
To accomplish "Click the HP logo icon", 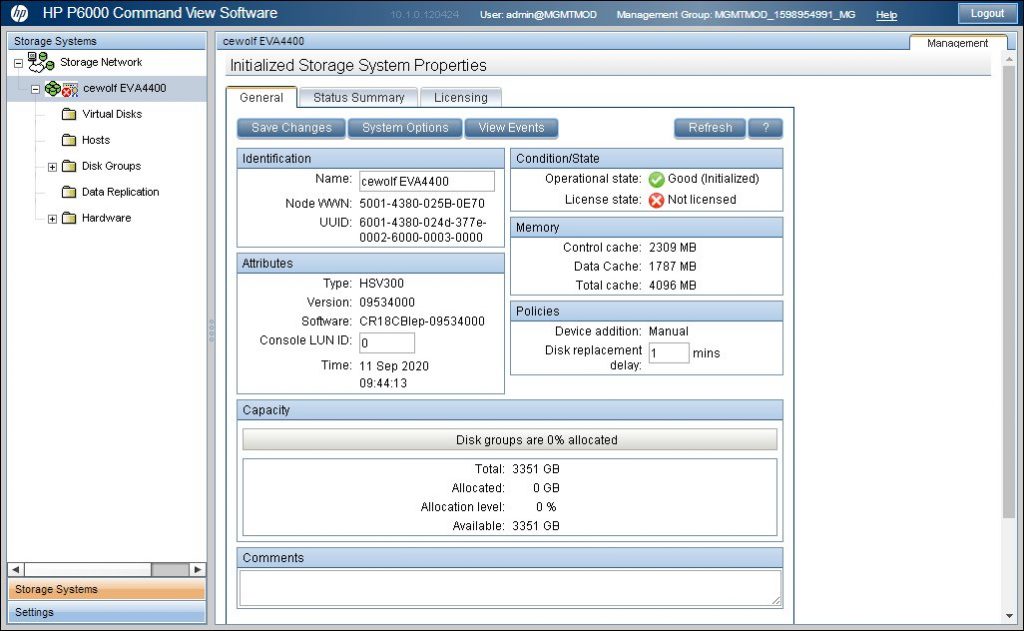I will (20, 13).
